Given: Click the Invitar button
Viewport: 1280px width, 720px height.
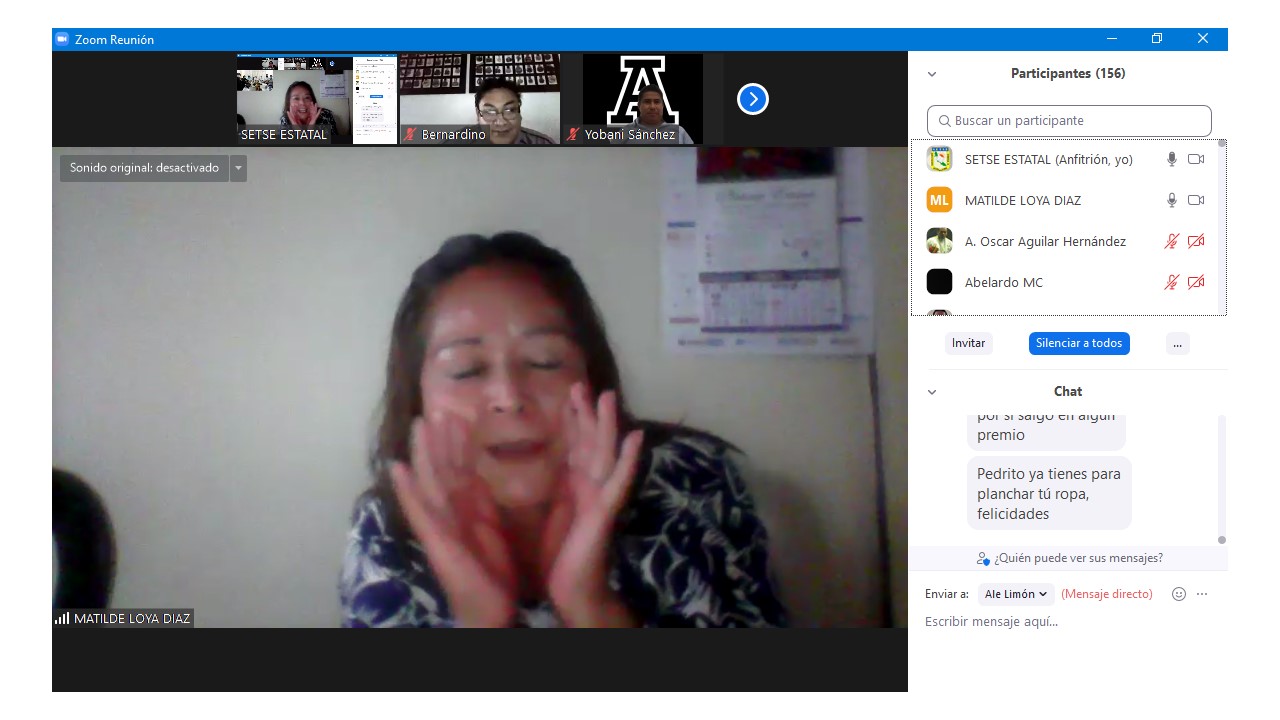Looking at the screenshot, I should 968,343.
